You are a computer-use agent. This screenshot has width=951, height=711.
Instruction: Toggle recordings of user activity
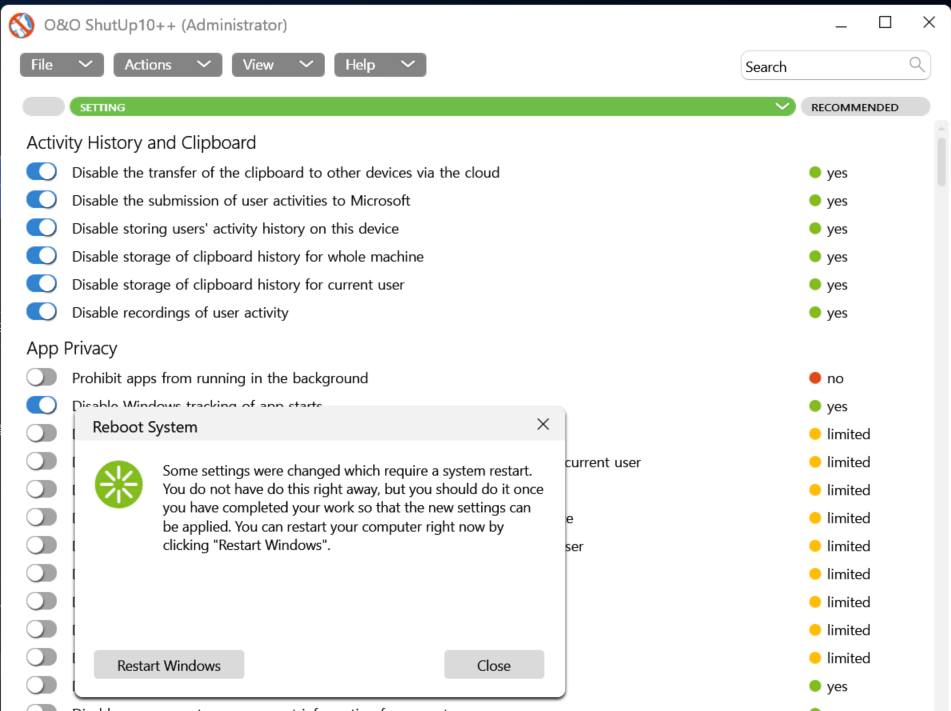pos(42,311)
